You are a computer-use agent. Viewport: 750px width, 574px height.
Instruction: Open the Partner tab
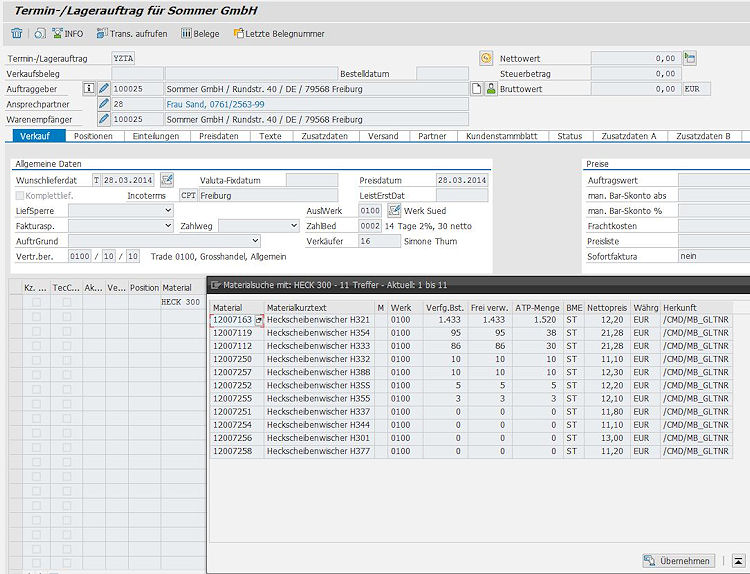coord(432,136)
